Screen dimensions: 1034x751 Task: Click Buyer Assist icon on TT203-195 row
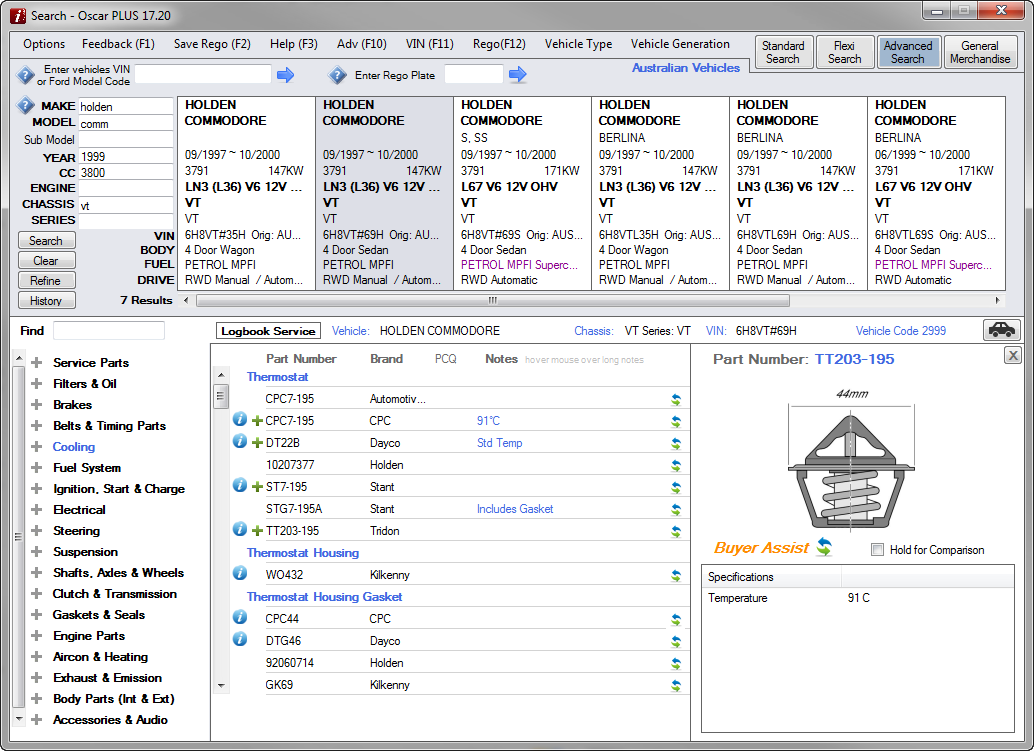(x=676, y=531)
